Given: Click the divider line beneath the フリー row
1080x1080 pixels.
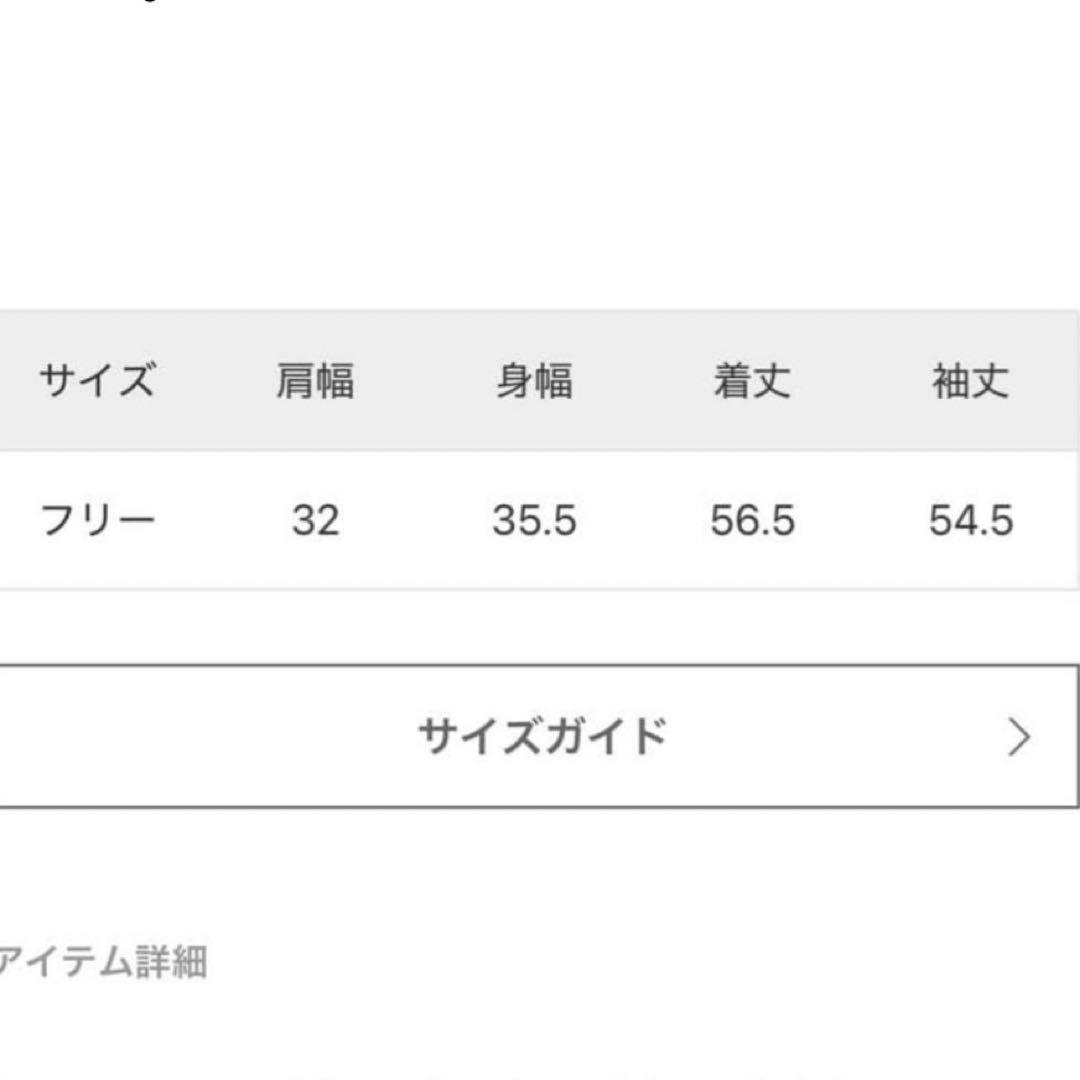Looking at the screenshot, I should click(540, 589).
